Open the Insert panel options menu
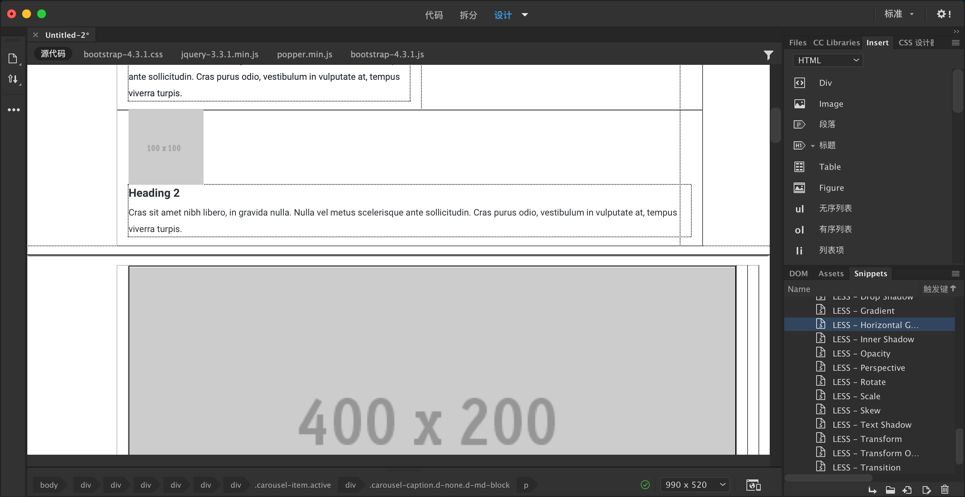The height and width of the screenshot is (497, 965). click(955, 42)
